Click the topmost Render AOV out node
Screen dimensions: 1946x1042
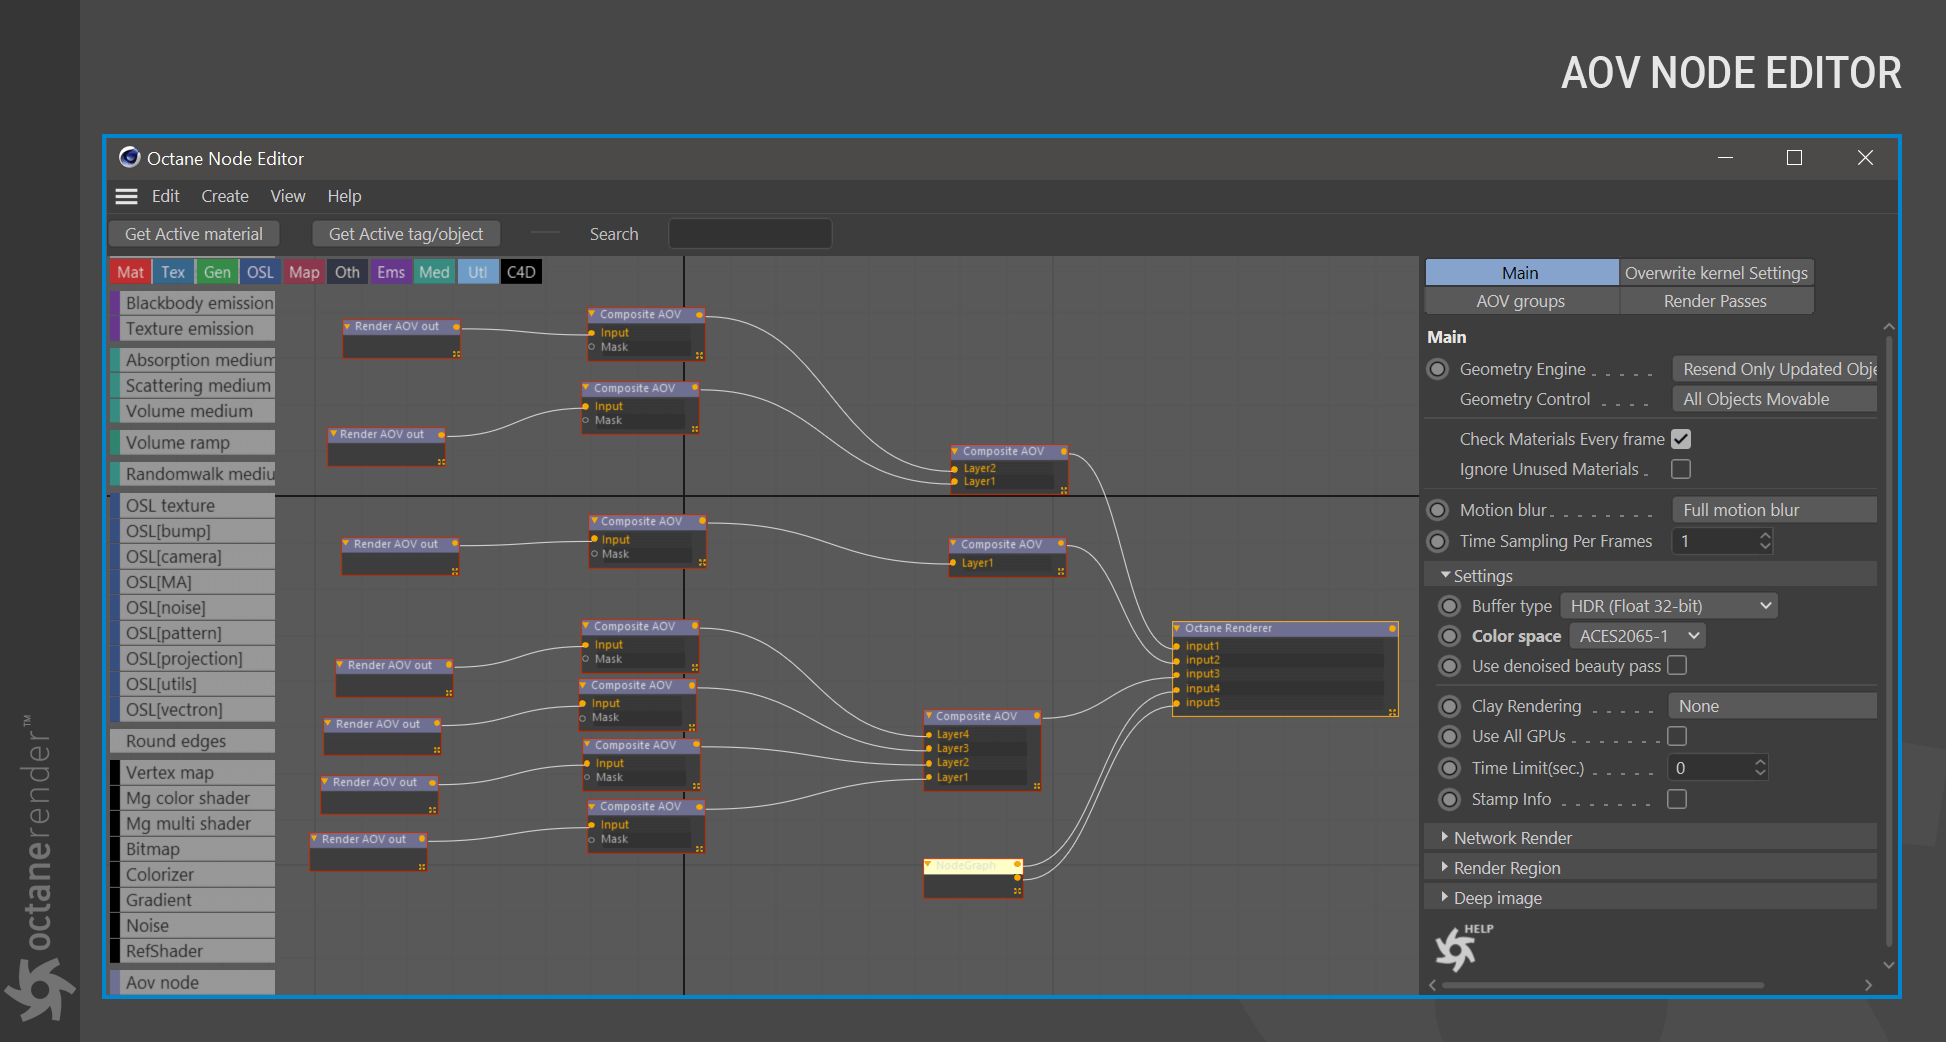(401, 340)
